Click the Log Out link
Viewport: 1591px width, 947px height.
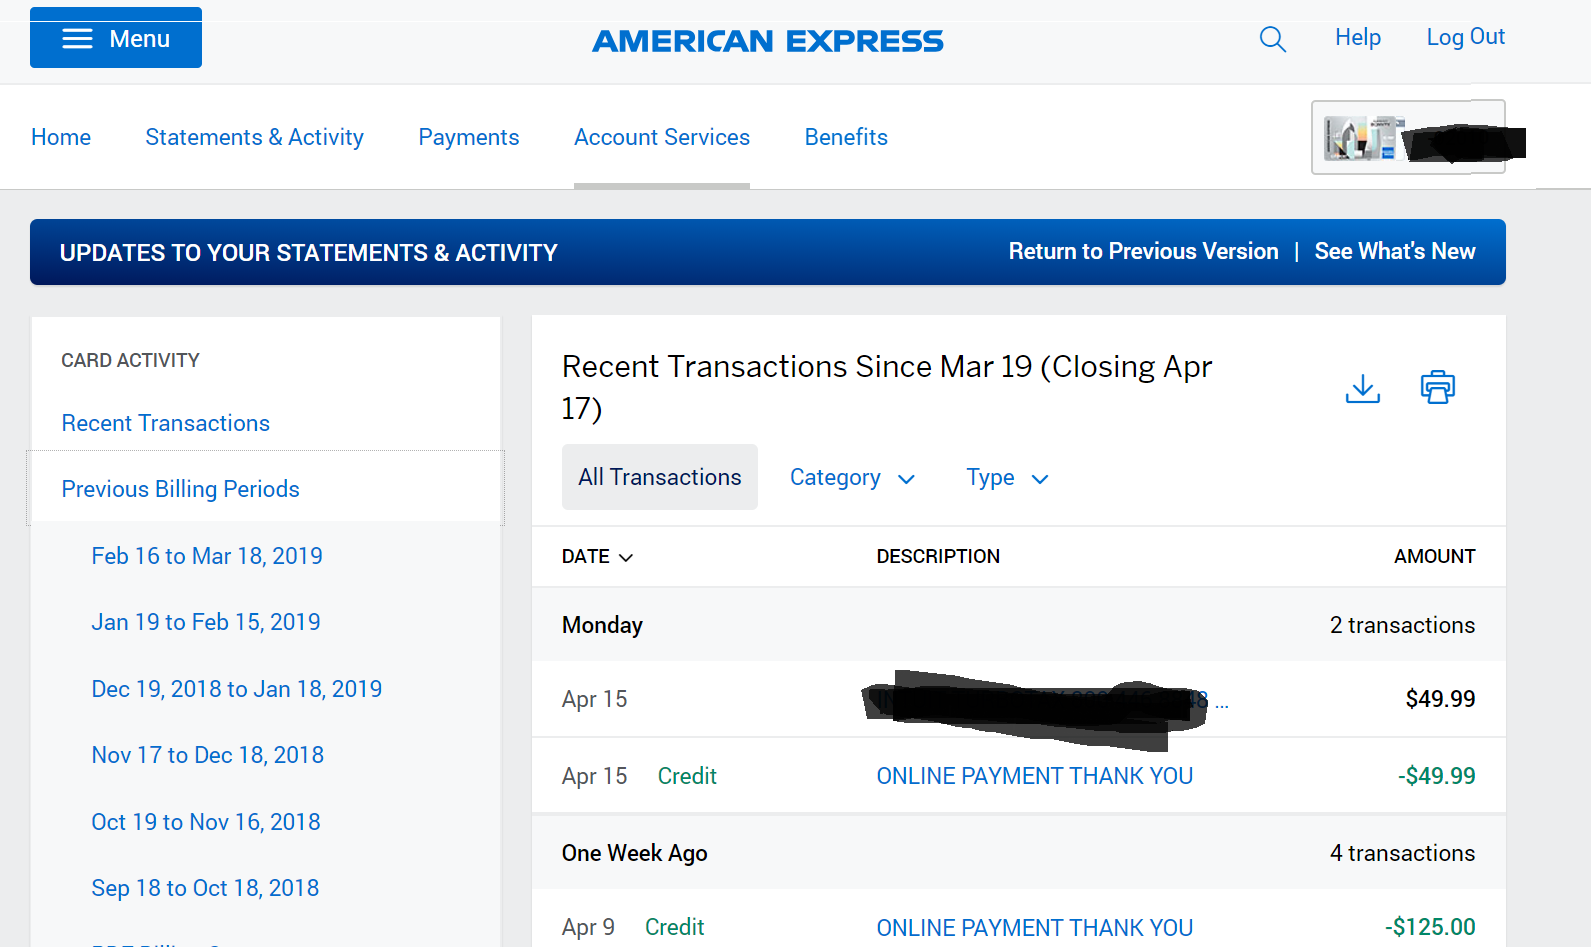tap(1465, 37)
